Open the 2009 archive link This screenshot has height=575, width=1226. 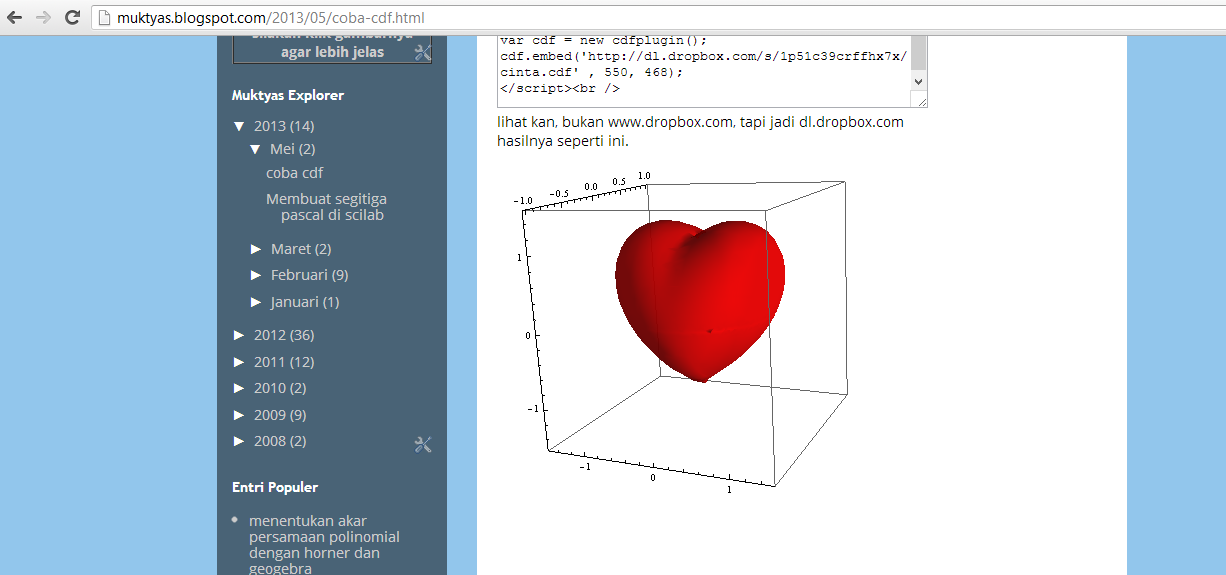tap(270, 415)
